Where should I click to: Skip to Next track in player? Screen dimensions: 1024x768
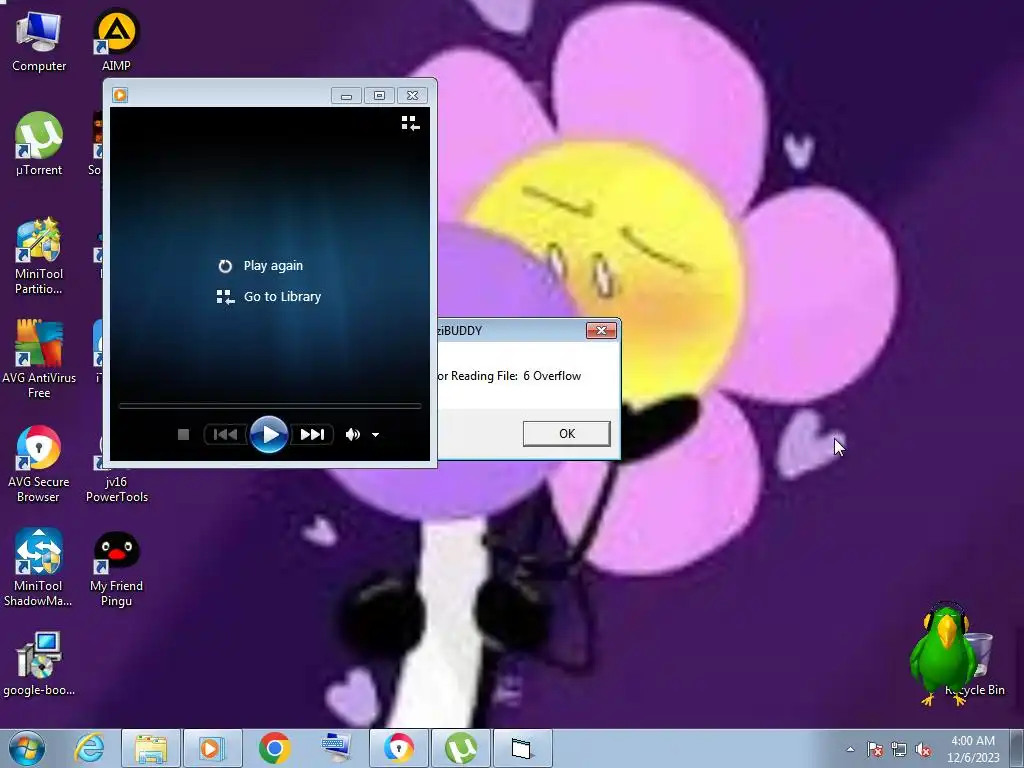click(x=312, y=434)
